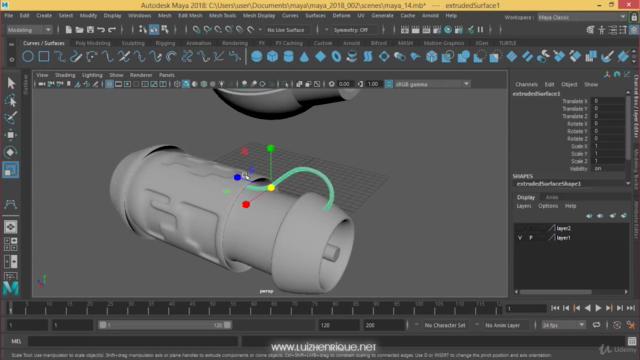Create a NURBS cylinder from shelf
Viewport: 640px width, 360px height.
[288, 56]
